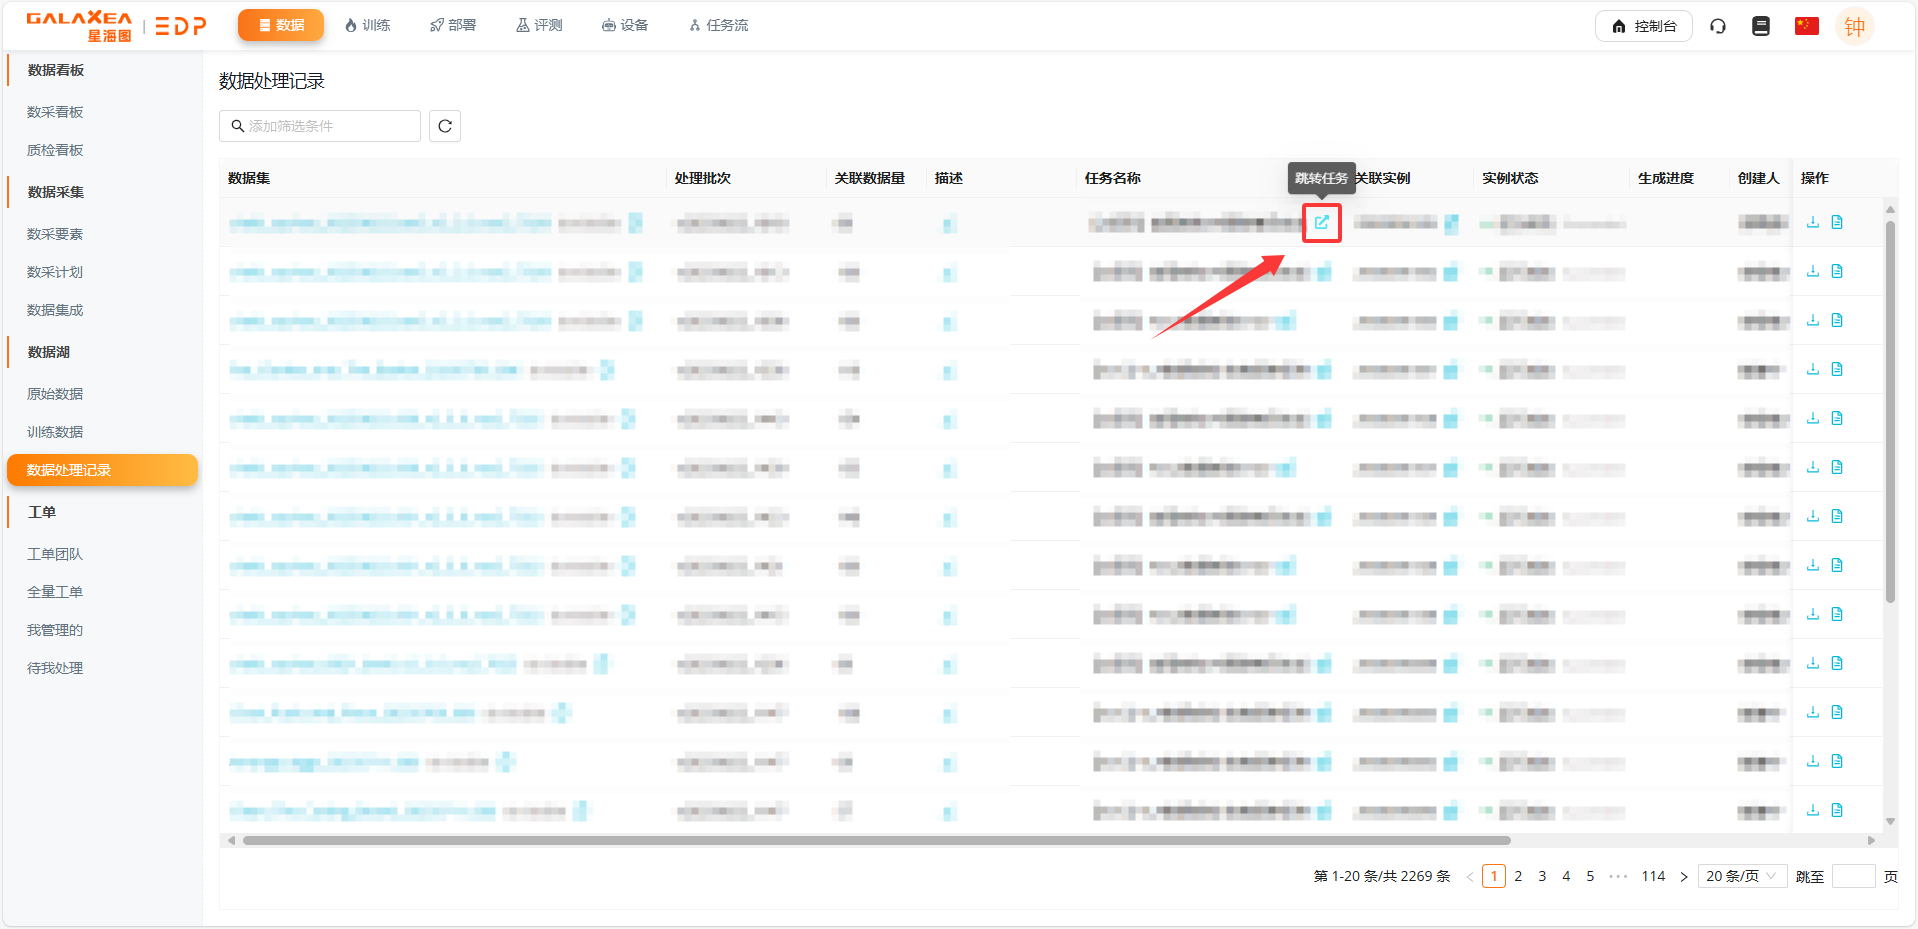Screen dimensions: 1918x929
Task: Click the ellipsis to jump pages forward
Action: 1618,876
